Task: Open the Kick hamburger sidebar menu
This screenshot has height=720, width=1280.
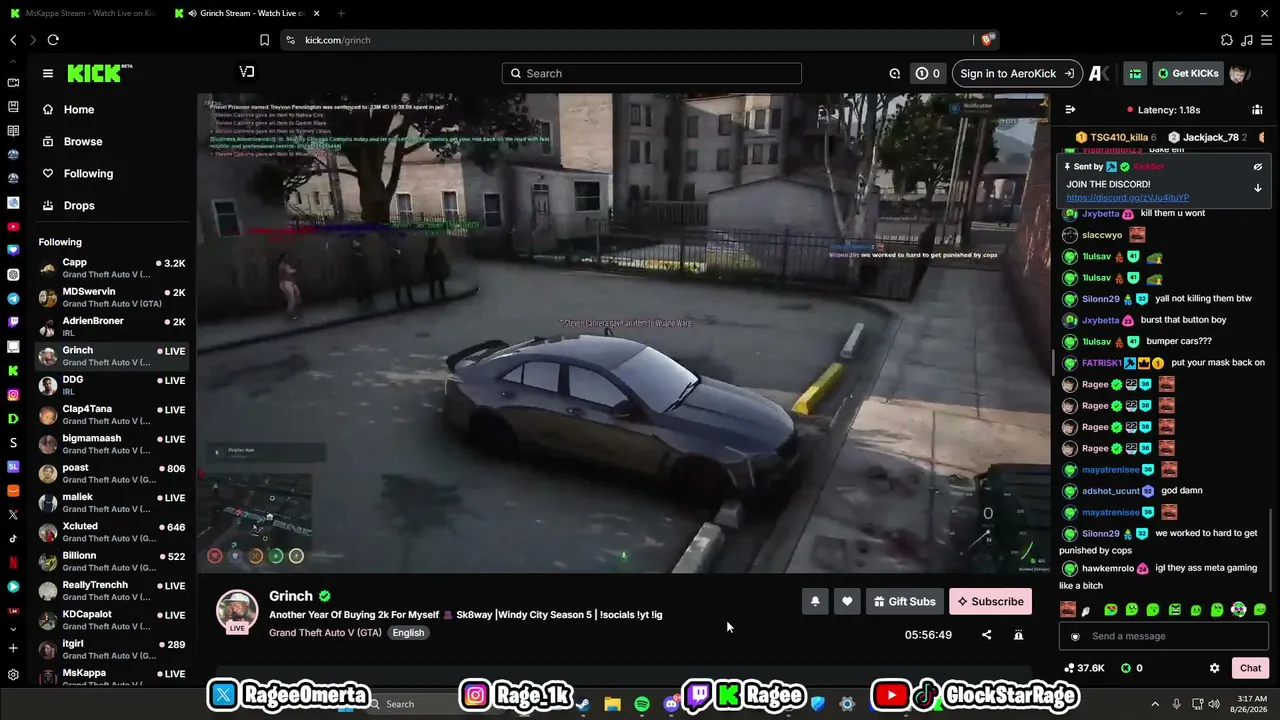Action: point(47,73)
